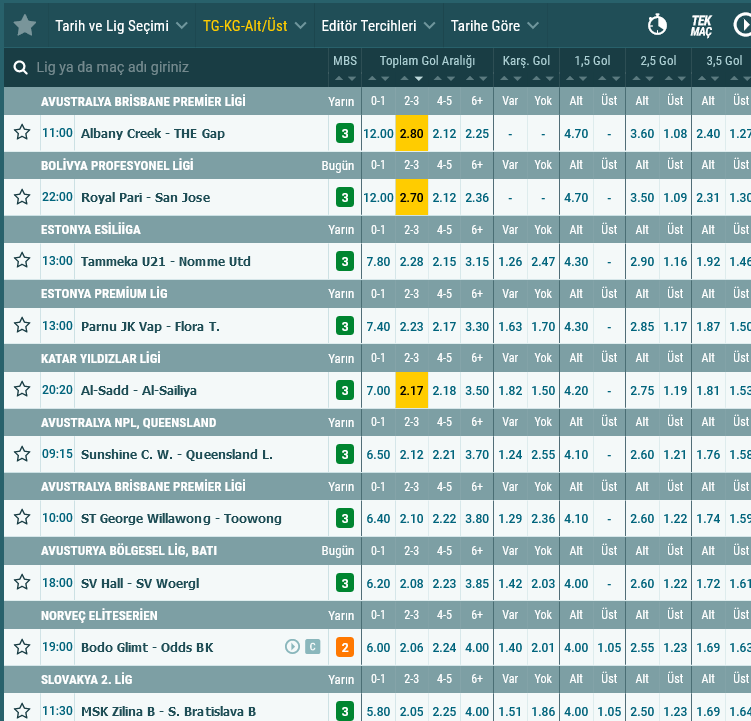Click the search magnifier icon

[x=20, y=68]
